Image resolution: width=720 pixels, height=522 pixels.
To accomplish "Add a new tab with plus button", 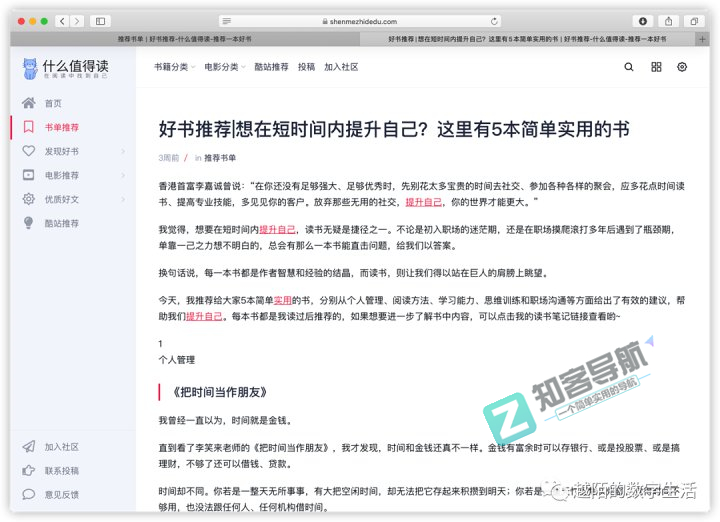I will pyautogui.click(x=702, y=39).
